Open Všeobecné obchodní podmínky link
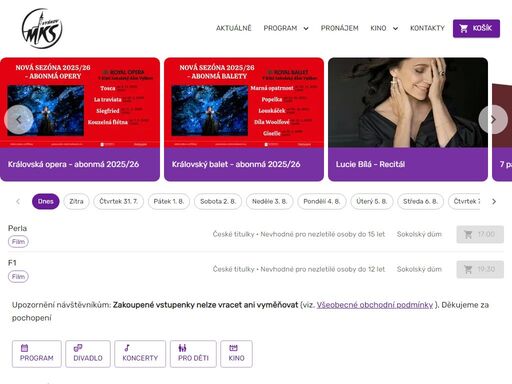 (x=375, y=305)
